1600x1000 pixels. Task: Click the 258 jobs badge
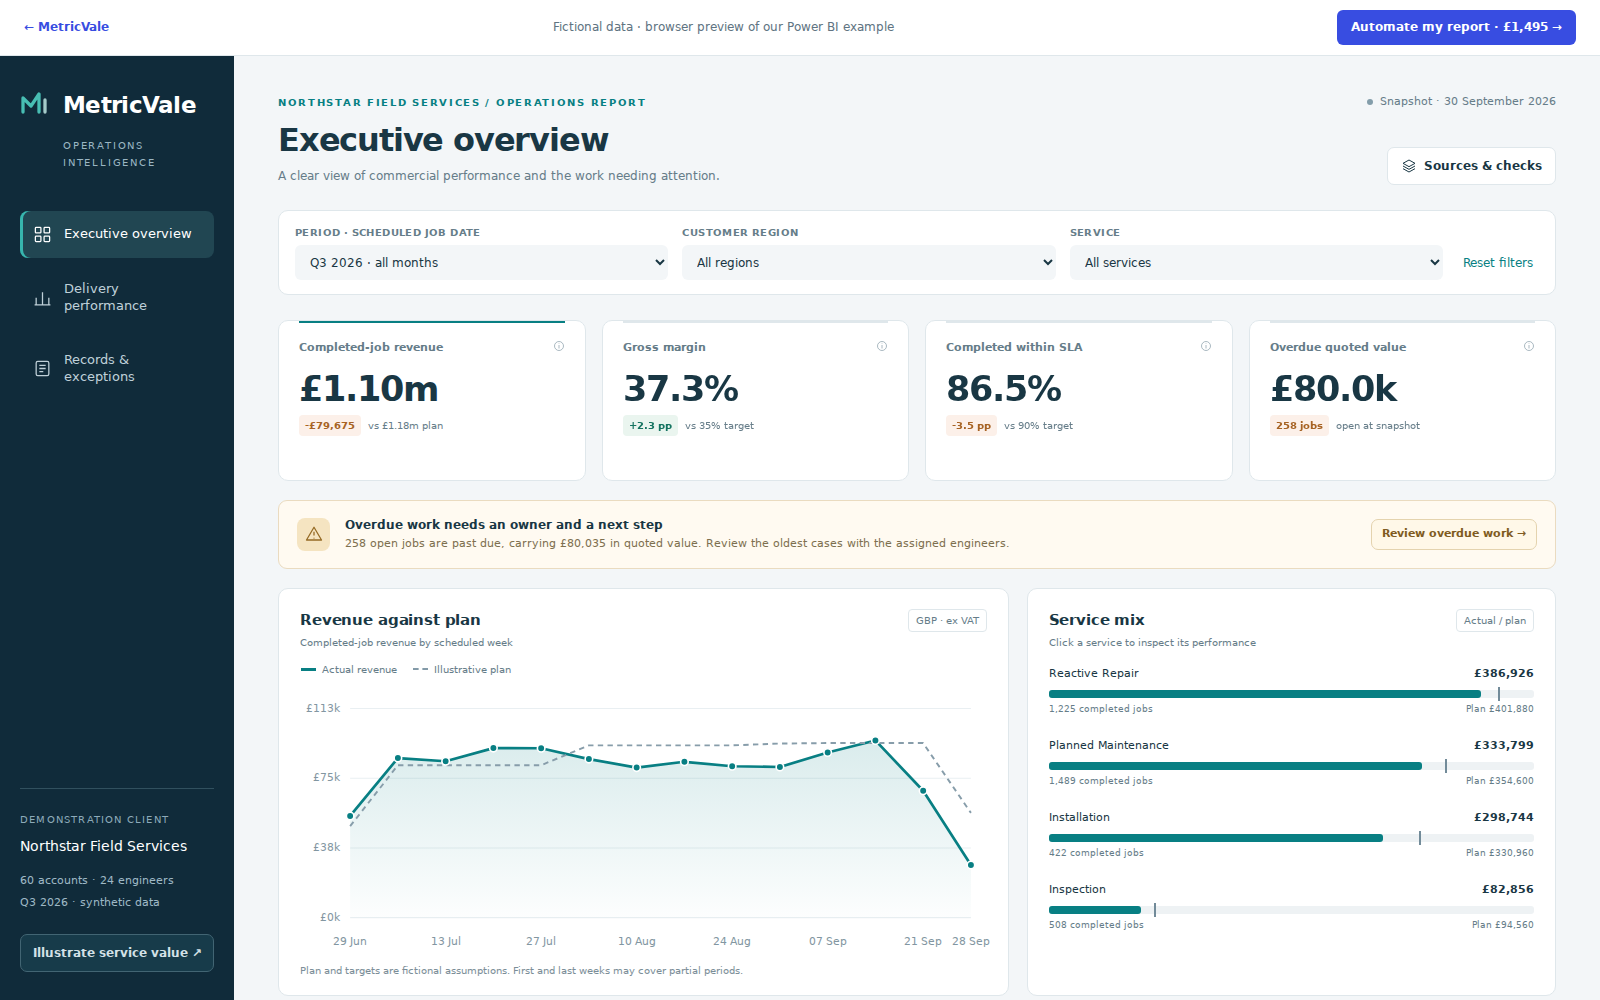(1299, 426)
